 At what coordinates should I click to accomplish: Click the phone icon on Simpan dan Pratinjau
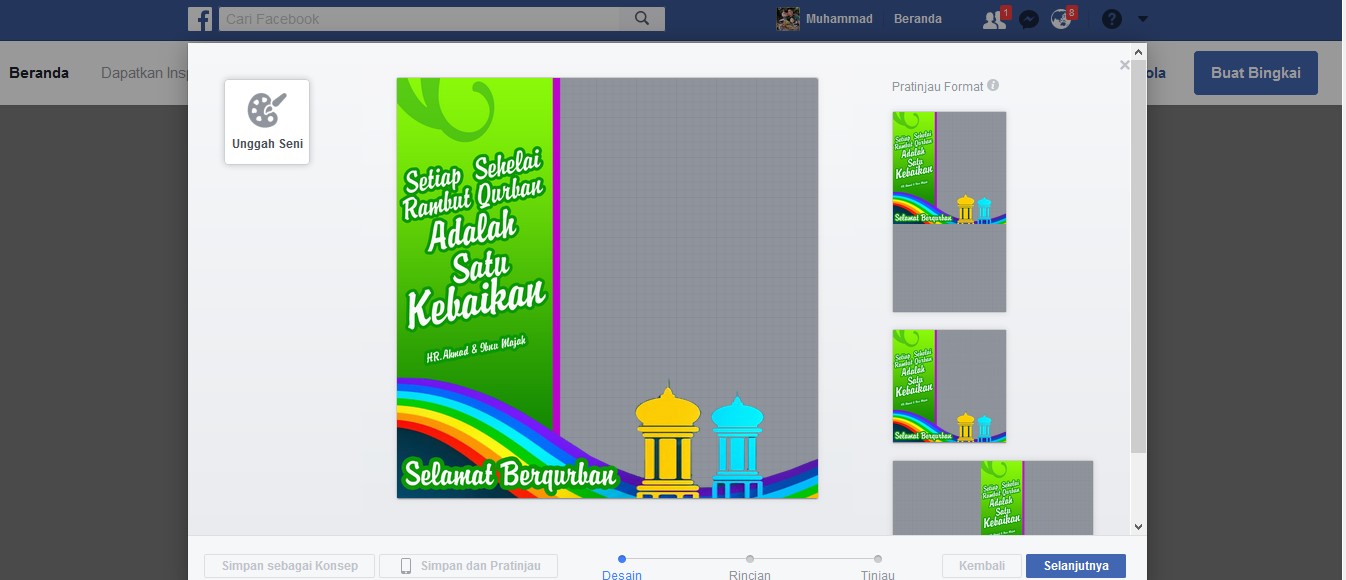click(406, 565)
